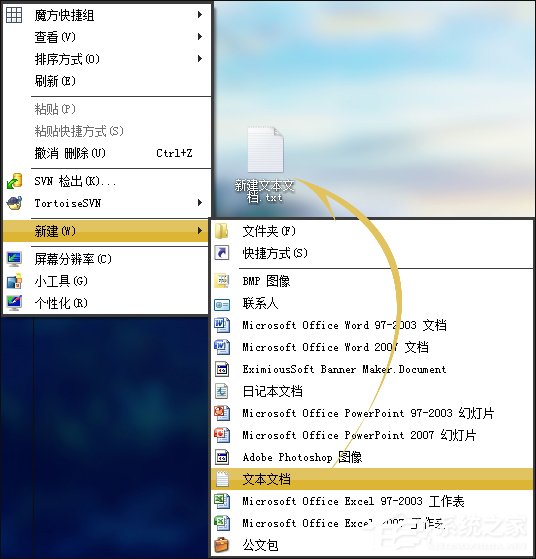Viewport: 536px width, 559px height.
Task: Click the 小工具 gadgets icon
Action: coord(14,281)
